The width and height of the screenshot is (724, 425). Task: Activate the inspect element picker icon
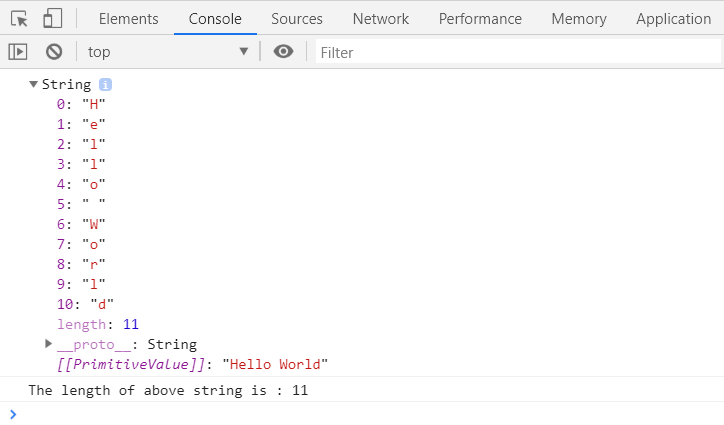pyautogui.click(x=19, y=19)
